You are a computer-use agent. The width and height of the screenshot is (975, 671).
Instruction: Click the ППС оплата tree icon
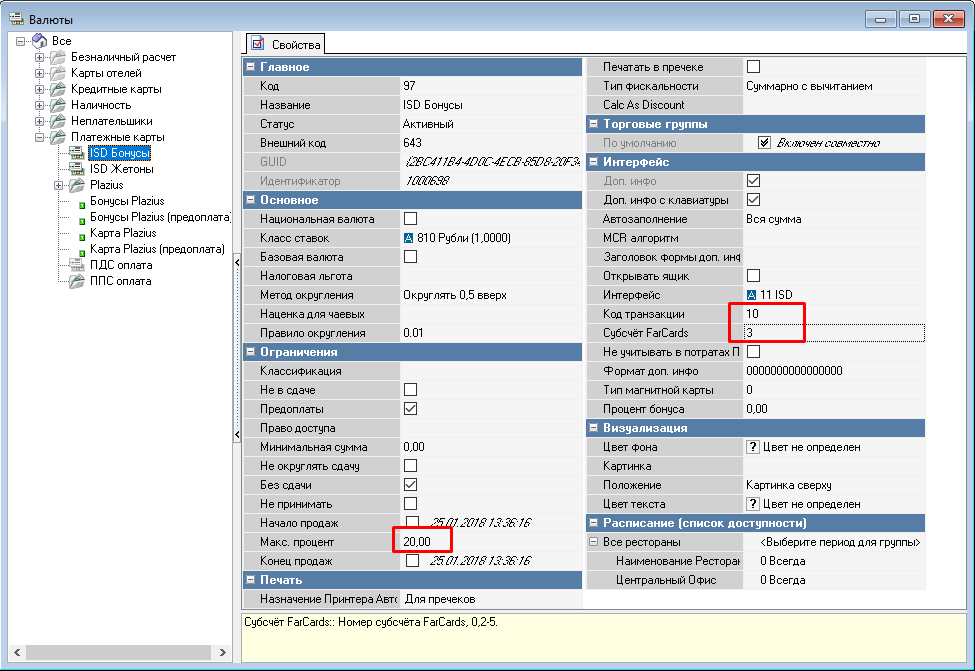coord(77,281)
